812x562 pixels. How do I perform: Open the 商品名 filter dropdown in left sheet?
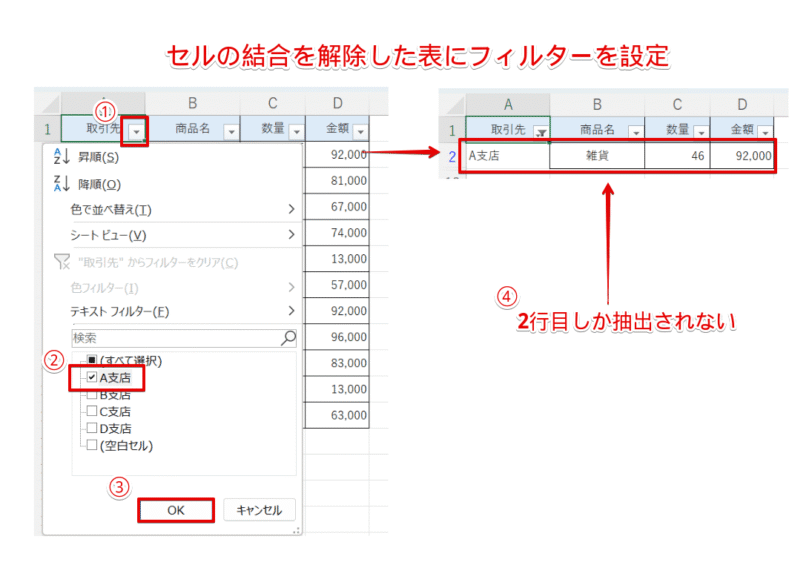(x=231, y=132)
